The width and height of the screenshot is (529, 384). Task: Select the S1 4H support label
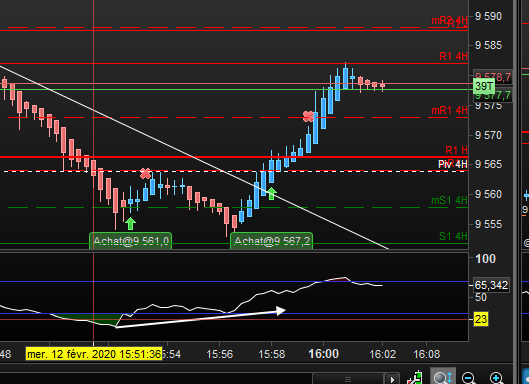[453, 236]
